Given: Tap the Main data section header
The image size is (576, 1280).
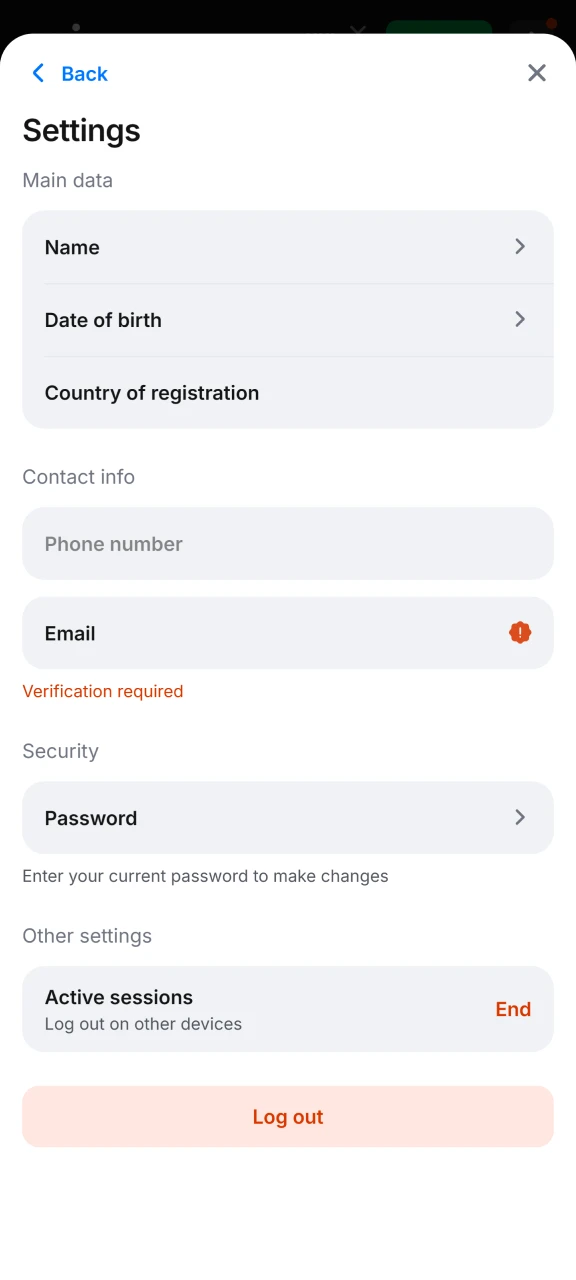Looking at the screenshot, I should pos(67,180).
